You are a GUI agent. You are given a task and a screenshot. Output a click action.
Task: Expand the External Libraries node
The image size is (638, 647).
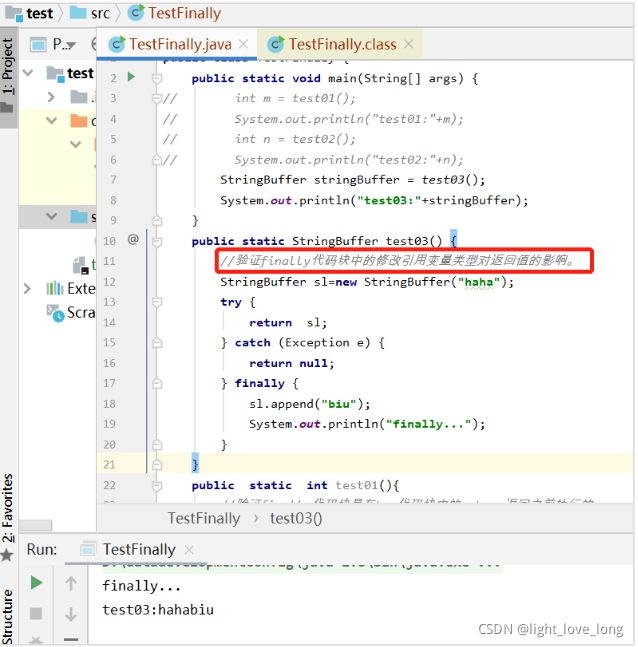(x=27, y=288)
